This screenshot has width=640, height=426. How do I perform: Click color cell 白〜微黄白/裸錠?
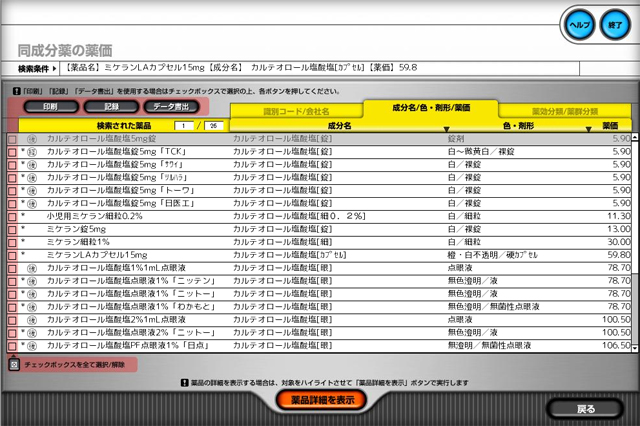481,151
